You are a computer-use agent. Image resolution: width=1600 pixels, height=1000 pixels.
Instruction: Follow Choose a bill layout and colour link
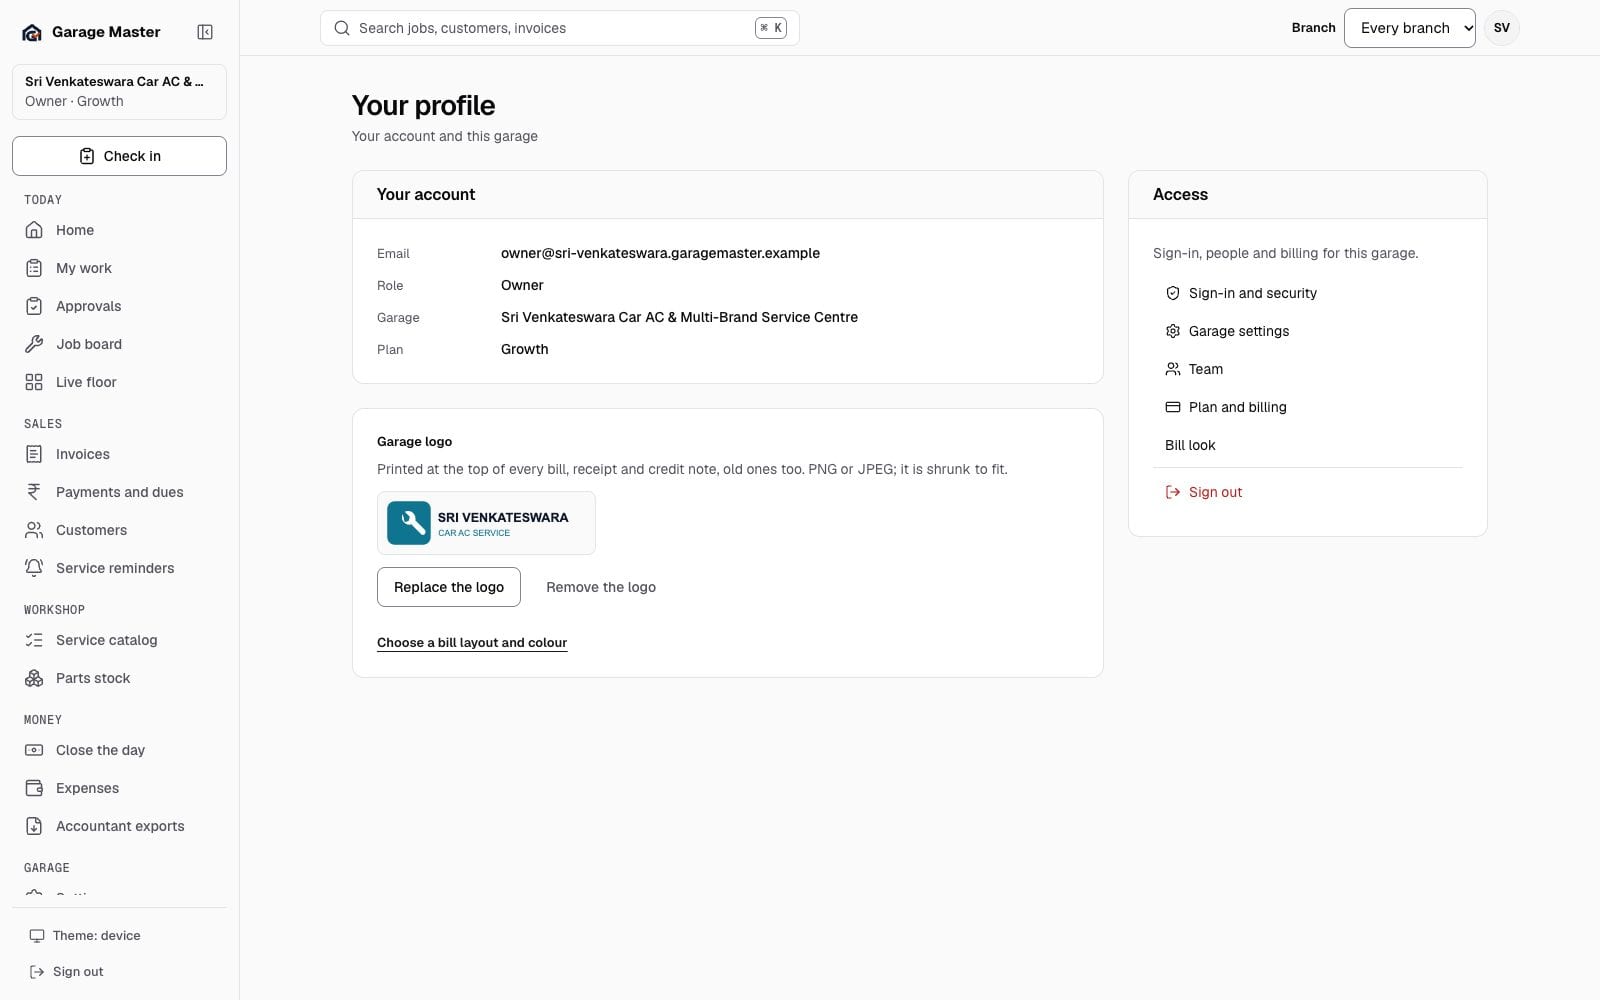click(472, 642)
